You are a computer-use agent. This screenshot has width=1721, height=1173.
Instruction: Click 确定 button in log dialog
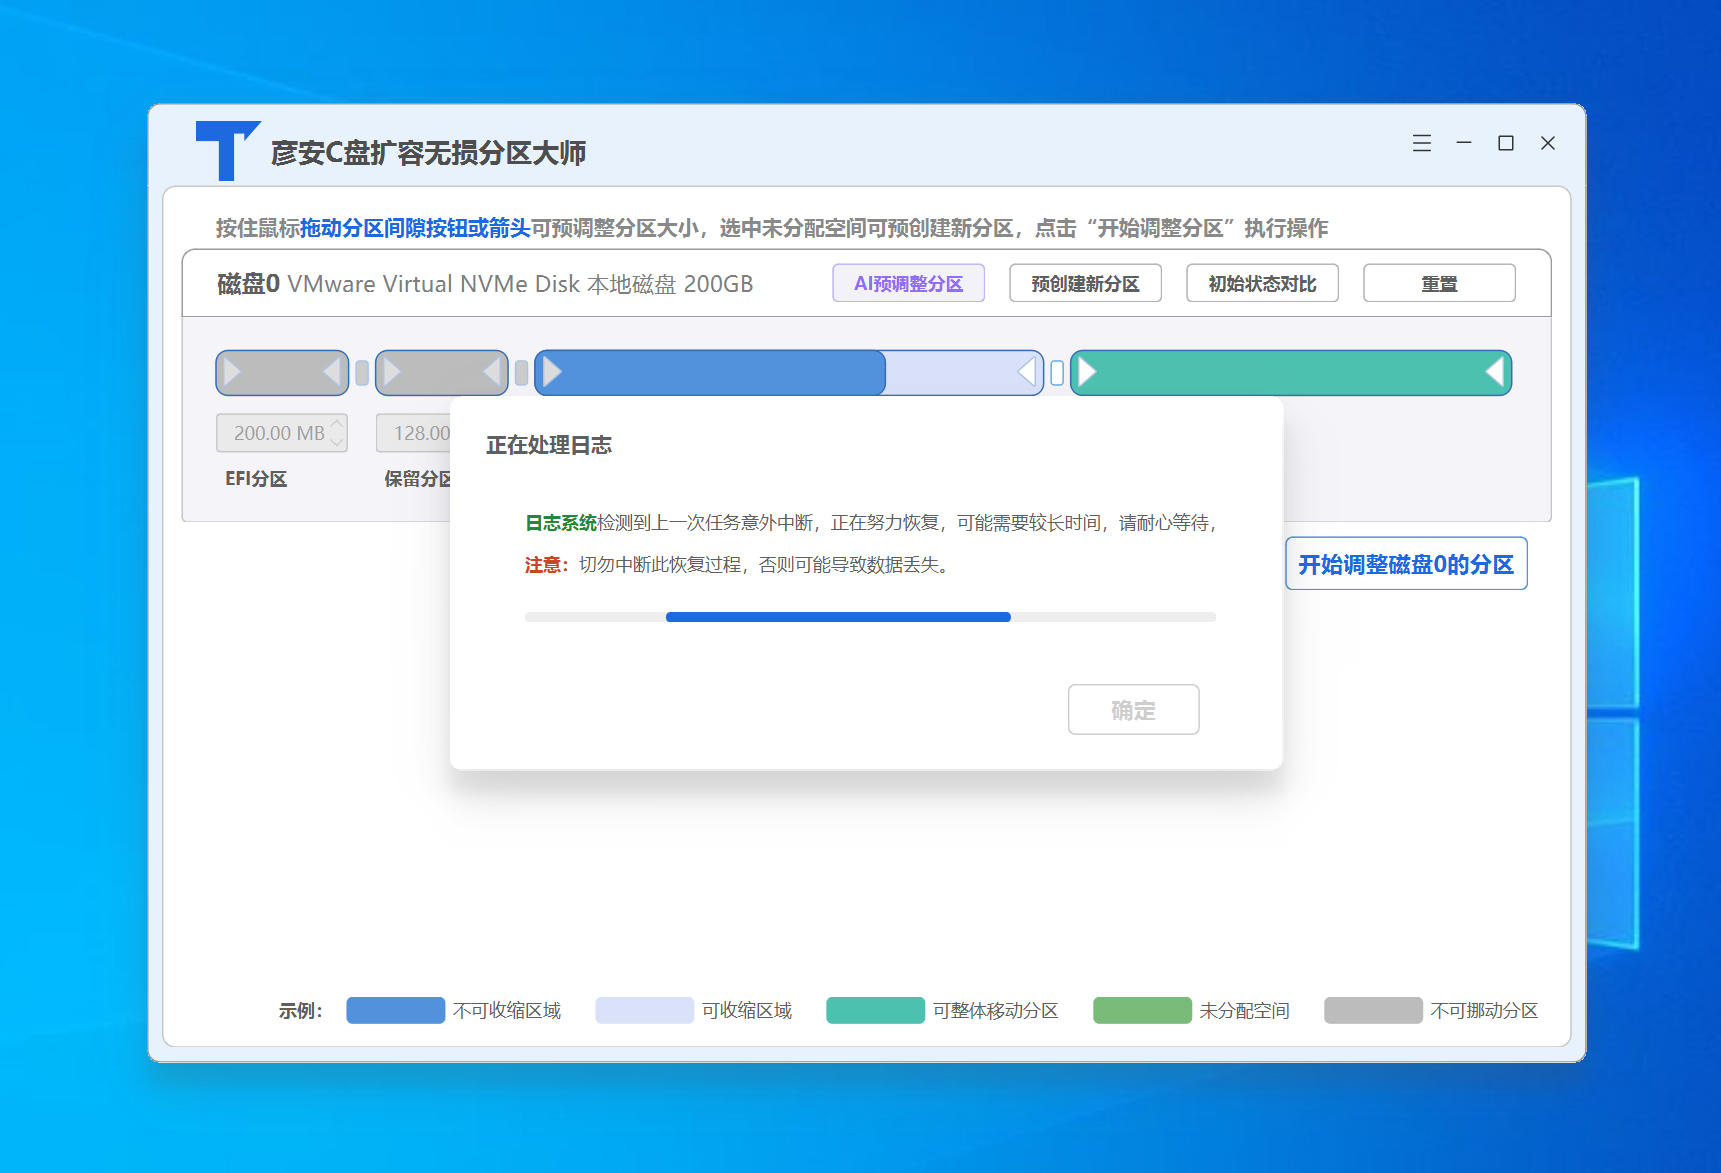(1133, 710)
